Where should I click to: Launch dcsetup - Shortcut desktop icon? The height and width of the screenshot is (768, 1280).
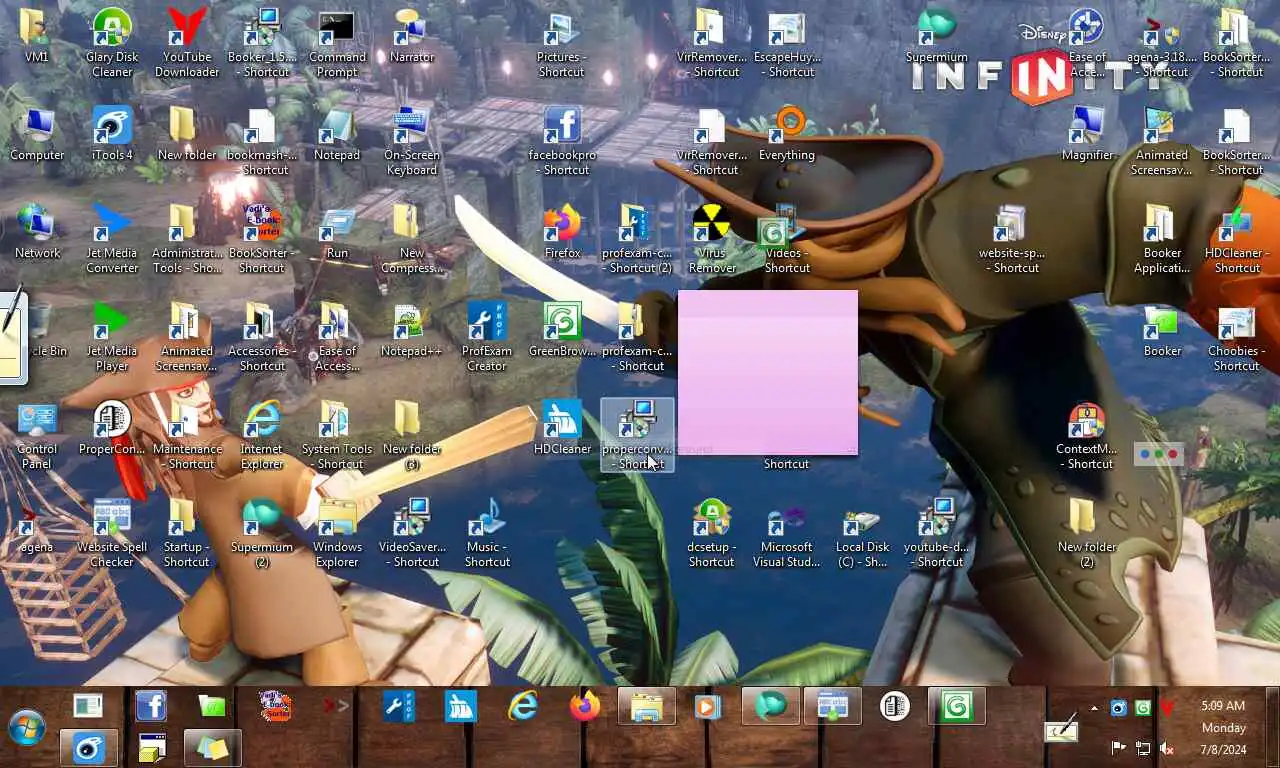(712, 533)
